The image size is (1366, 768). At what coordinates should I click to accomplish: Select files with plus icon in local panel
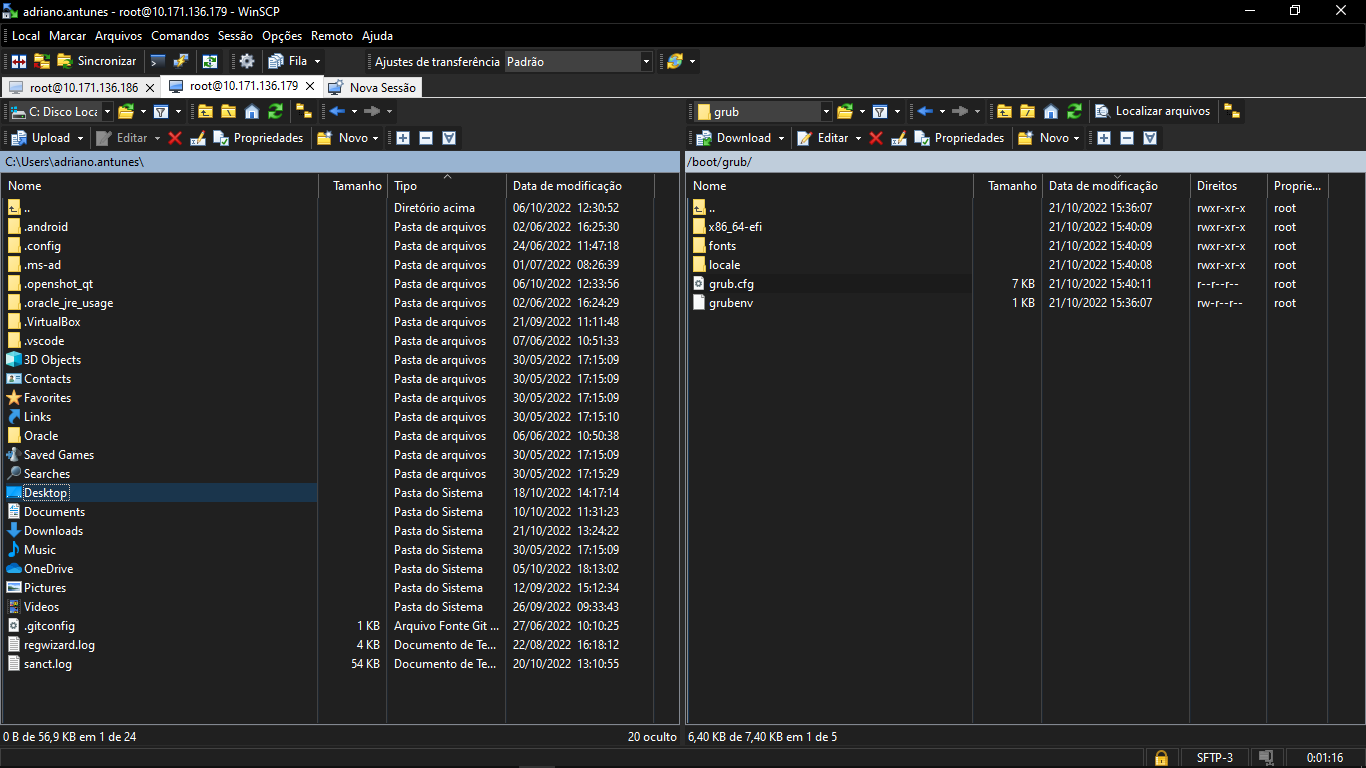403,138
